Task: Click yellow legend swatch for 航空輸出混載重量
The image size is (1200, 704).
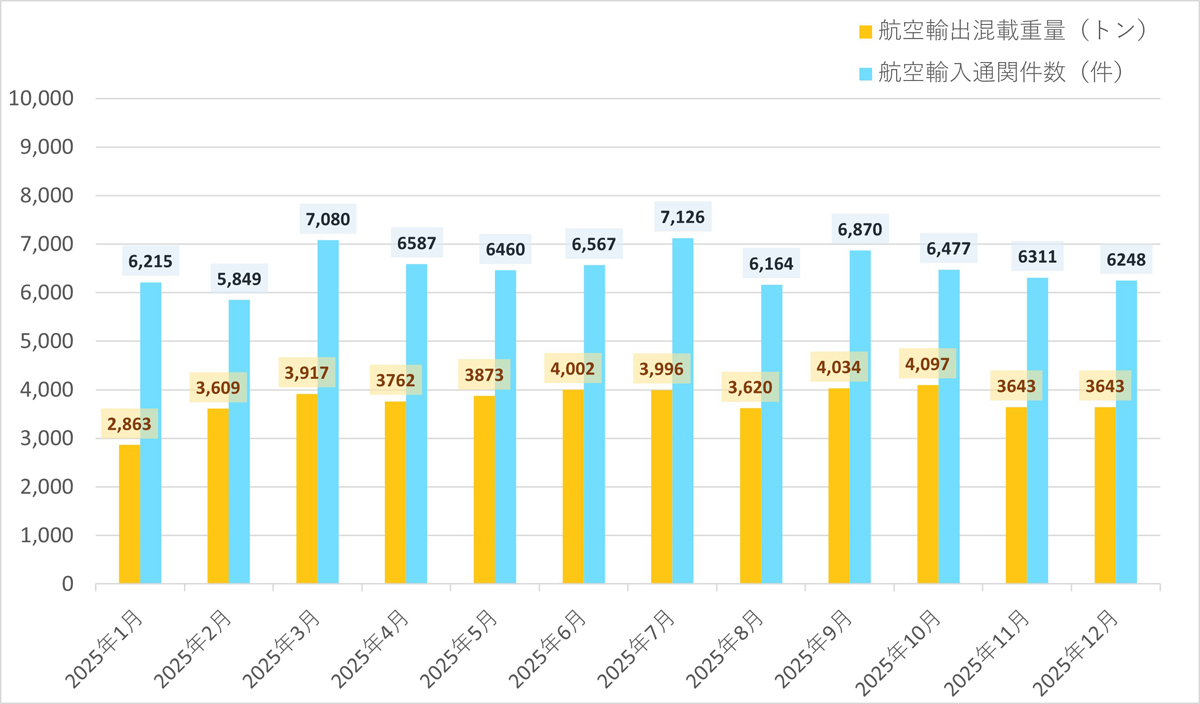Action: click(x=866, y=32)
